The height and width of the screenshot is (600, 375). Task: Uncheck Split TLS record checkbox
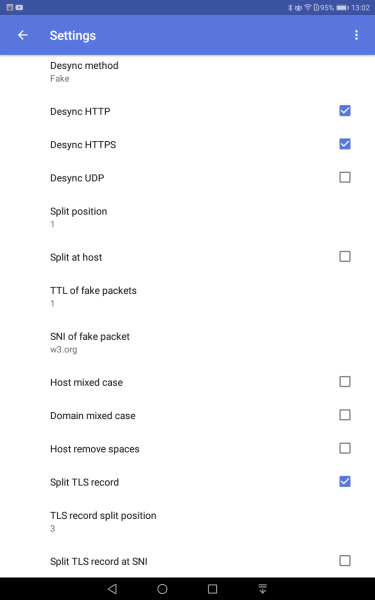[x=345, y=482]
